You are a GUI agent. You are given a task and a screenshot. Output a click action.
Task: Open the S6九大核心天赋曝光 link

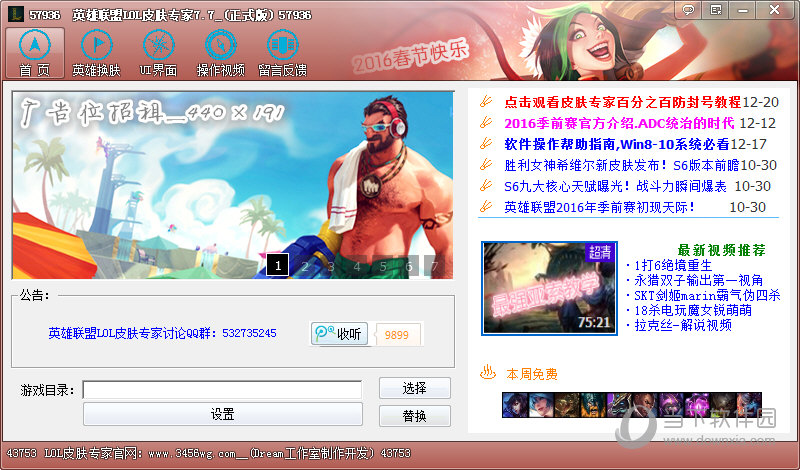tap(615, 186)
